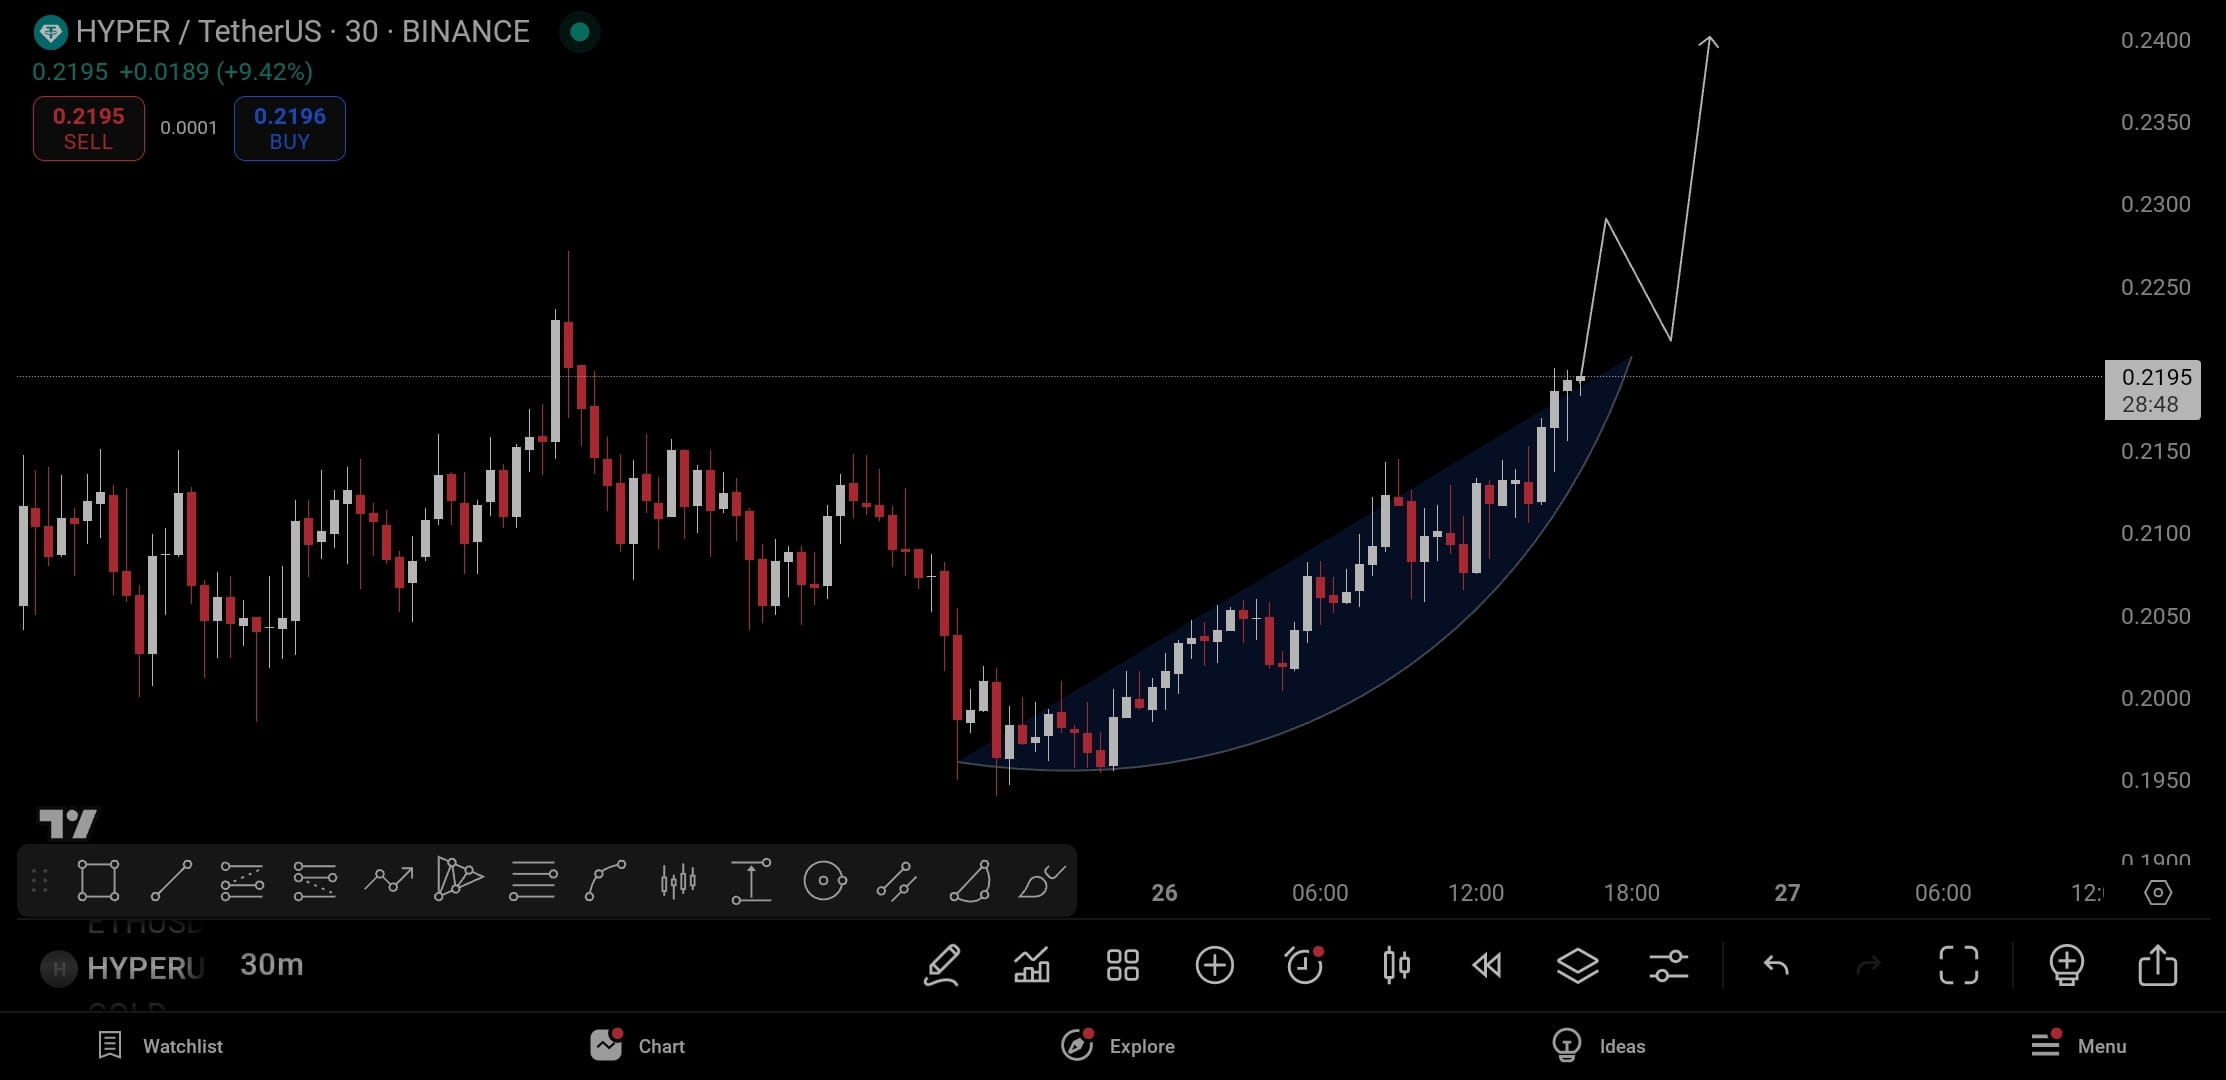2226x1080 pixels.
Task: Select the Fib Retracement lines tool
Action: 533,881
